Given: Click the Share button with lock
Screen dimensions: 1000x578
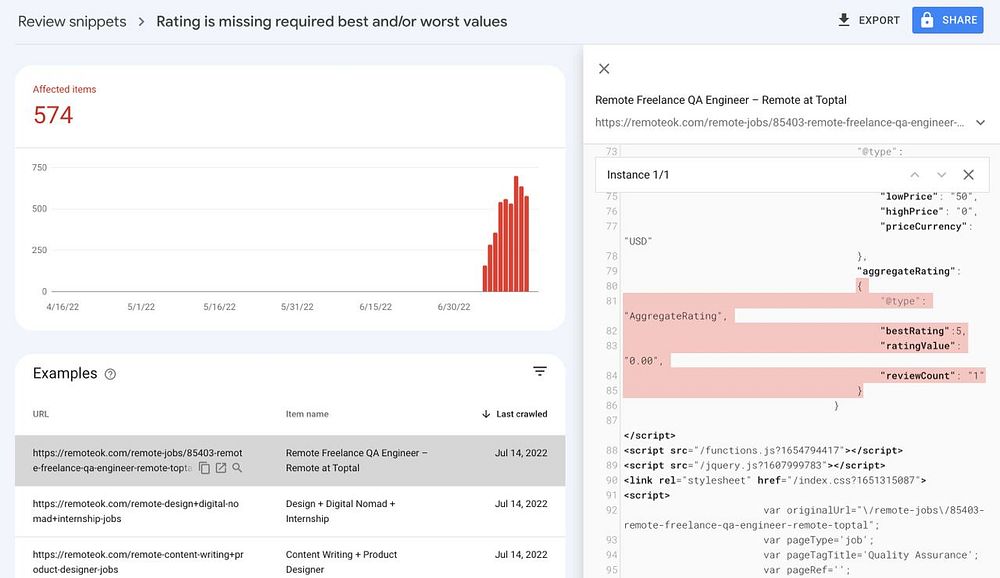Looking at the screenshot, I should coord(948,20).
